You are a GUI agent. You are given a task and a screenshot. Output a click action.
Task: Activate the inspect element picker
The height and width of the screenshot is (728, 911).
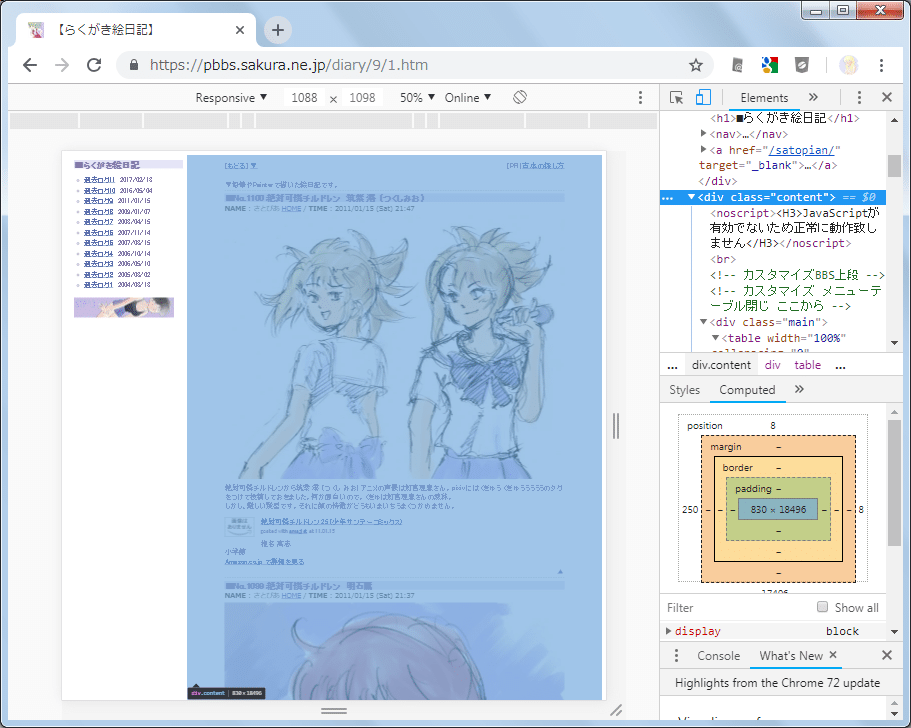click(x=676, y=98)
